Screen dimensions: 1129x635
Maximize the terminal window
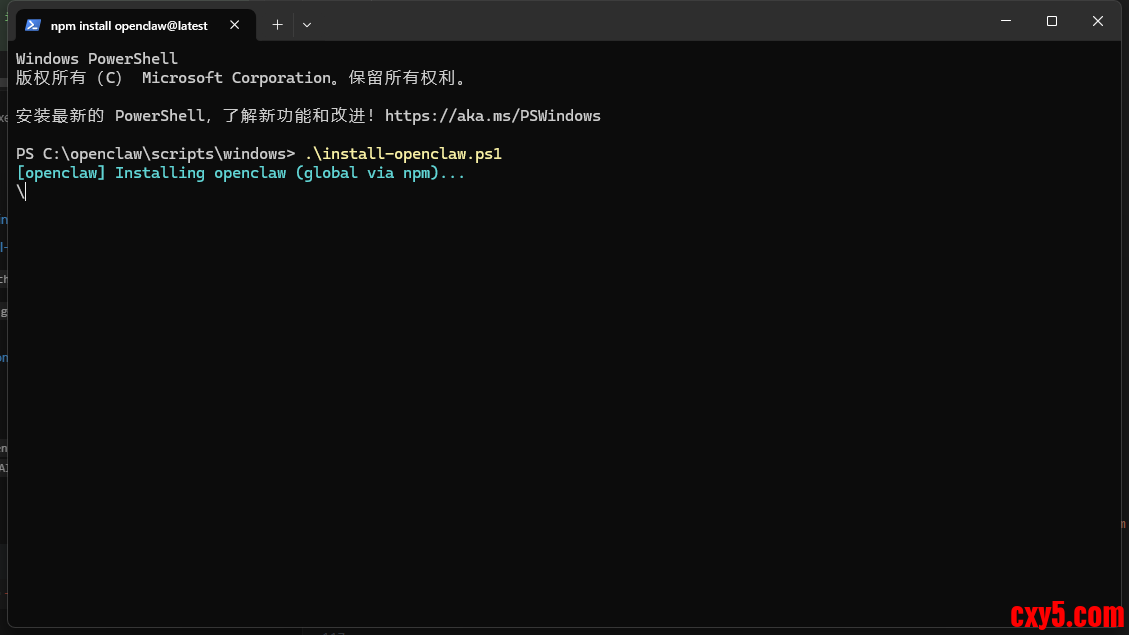click(x=1052, y=21)
